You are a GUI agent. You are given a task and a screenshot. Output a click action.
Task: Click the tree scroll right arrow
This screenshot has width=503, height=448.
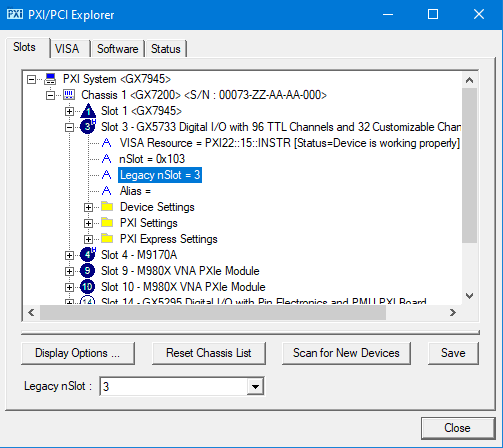453,312
